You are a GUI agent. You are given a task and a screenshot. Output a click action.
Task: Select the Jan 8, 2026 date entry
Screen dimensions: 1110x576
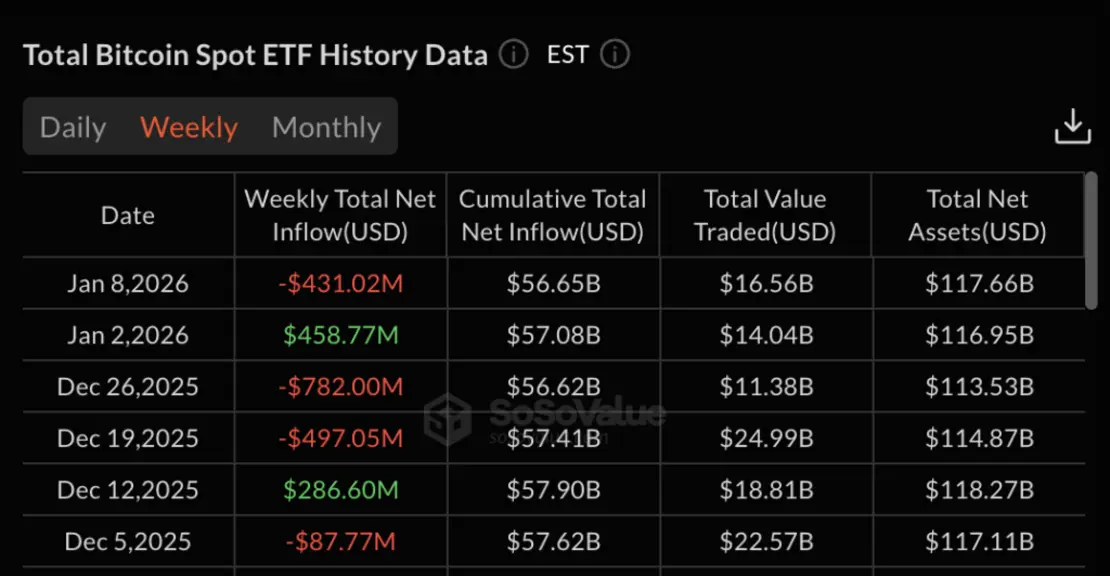[x=127, y=283]
